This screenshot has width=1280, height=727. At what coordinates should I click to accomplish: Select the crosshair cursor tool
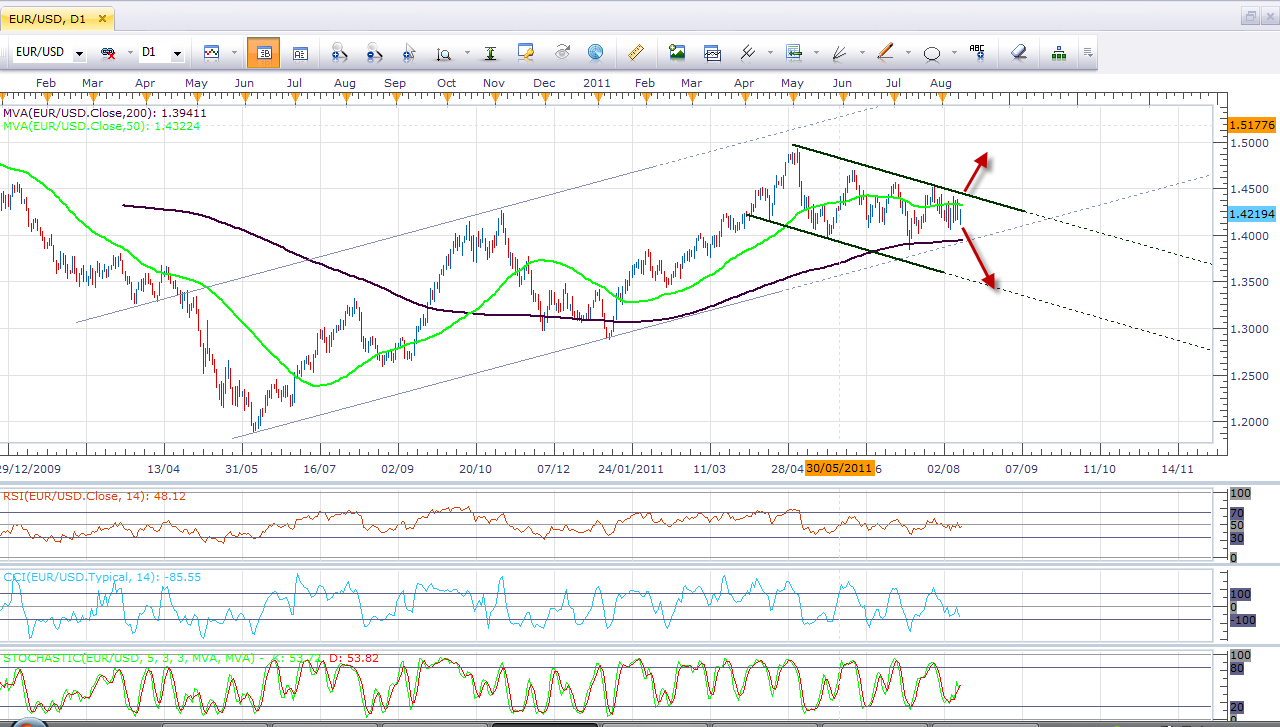[x=409, y=52]
